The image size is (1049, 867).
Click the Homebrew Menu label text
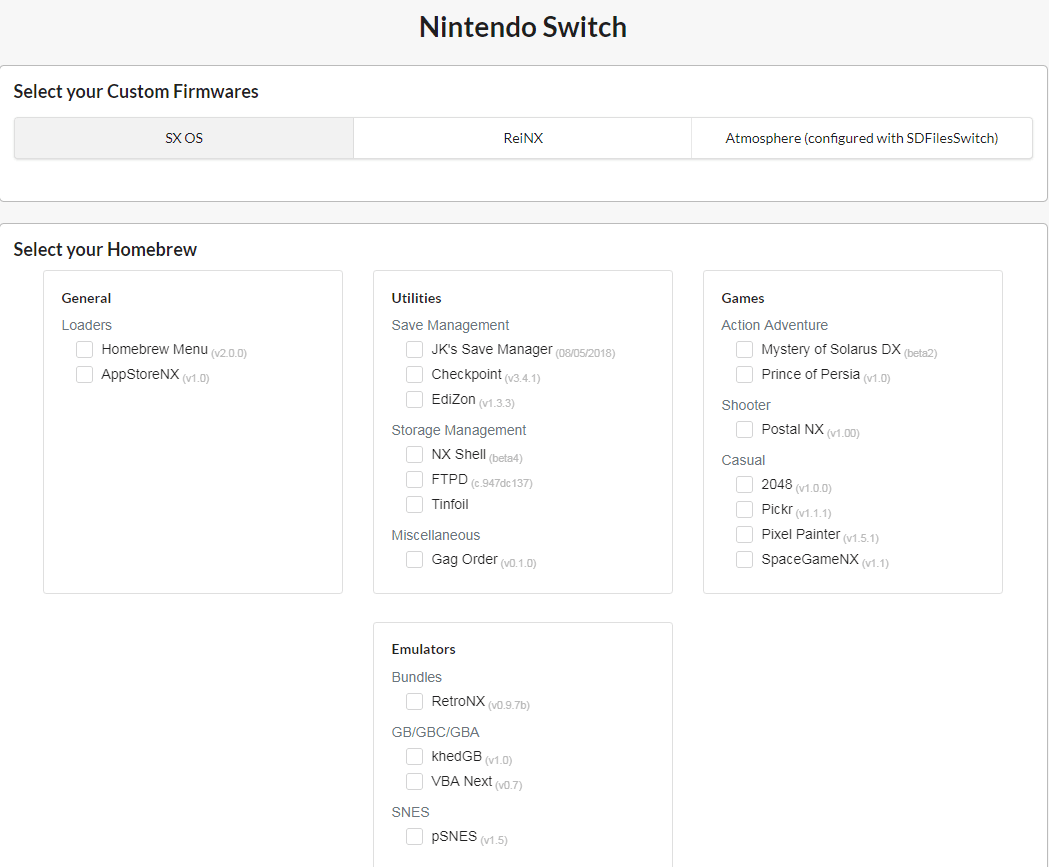point(155,349)
